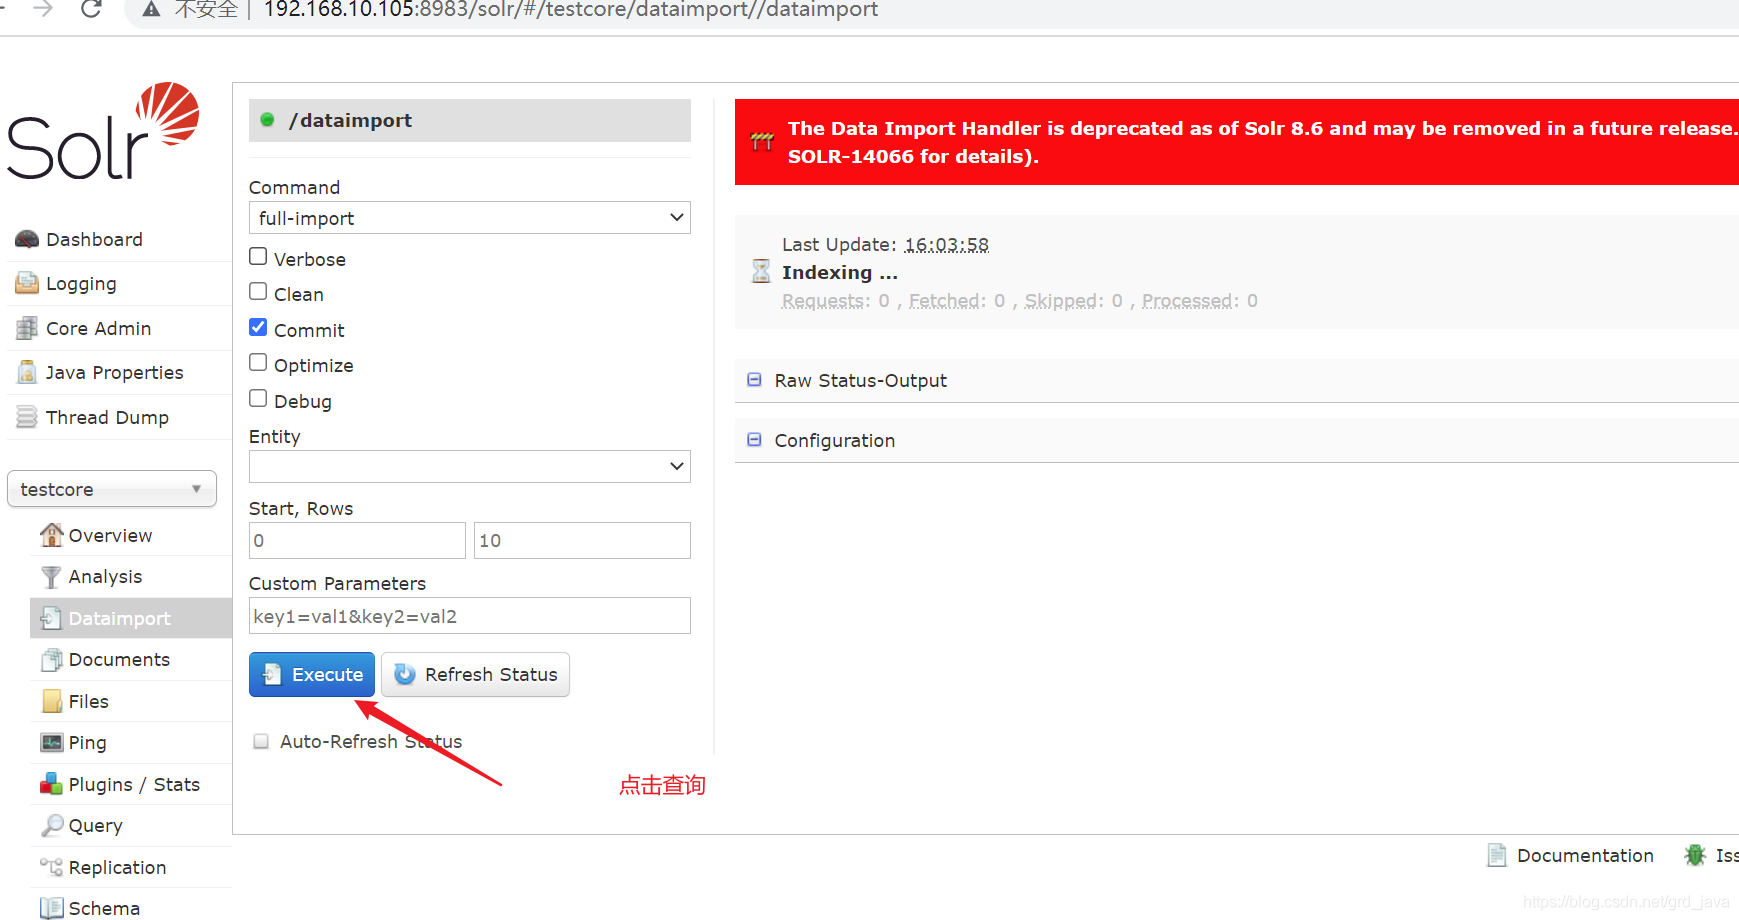Click the Documentation page icon
This screenshot has width=1739, height=920.
pyautogui.click(x=1497, y=855)
